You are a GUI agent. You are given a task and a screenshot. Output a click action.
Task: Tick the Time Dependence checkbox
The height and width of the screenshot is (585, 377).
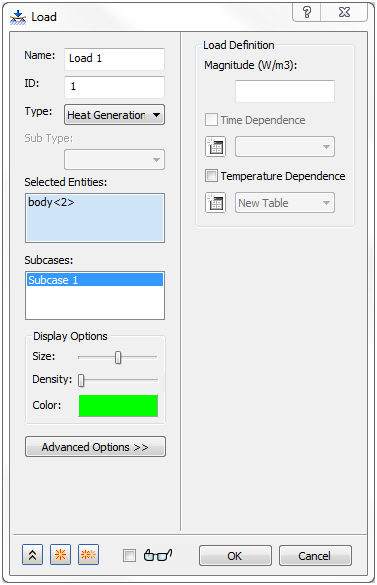(x=211, y=120)
